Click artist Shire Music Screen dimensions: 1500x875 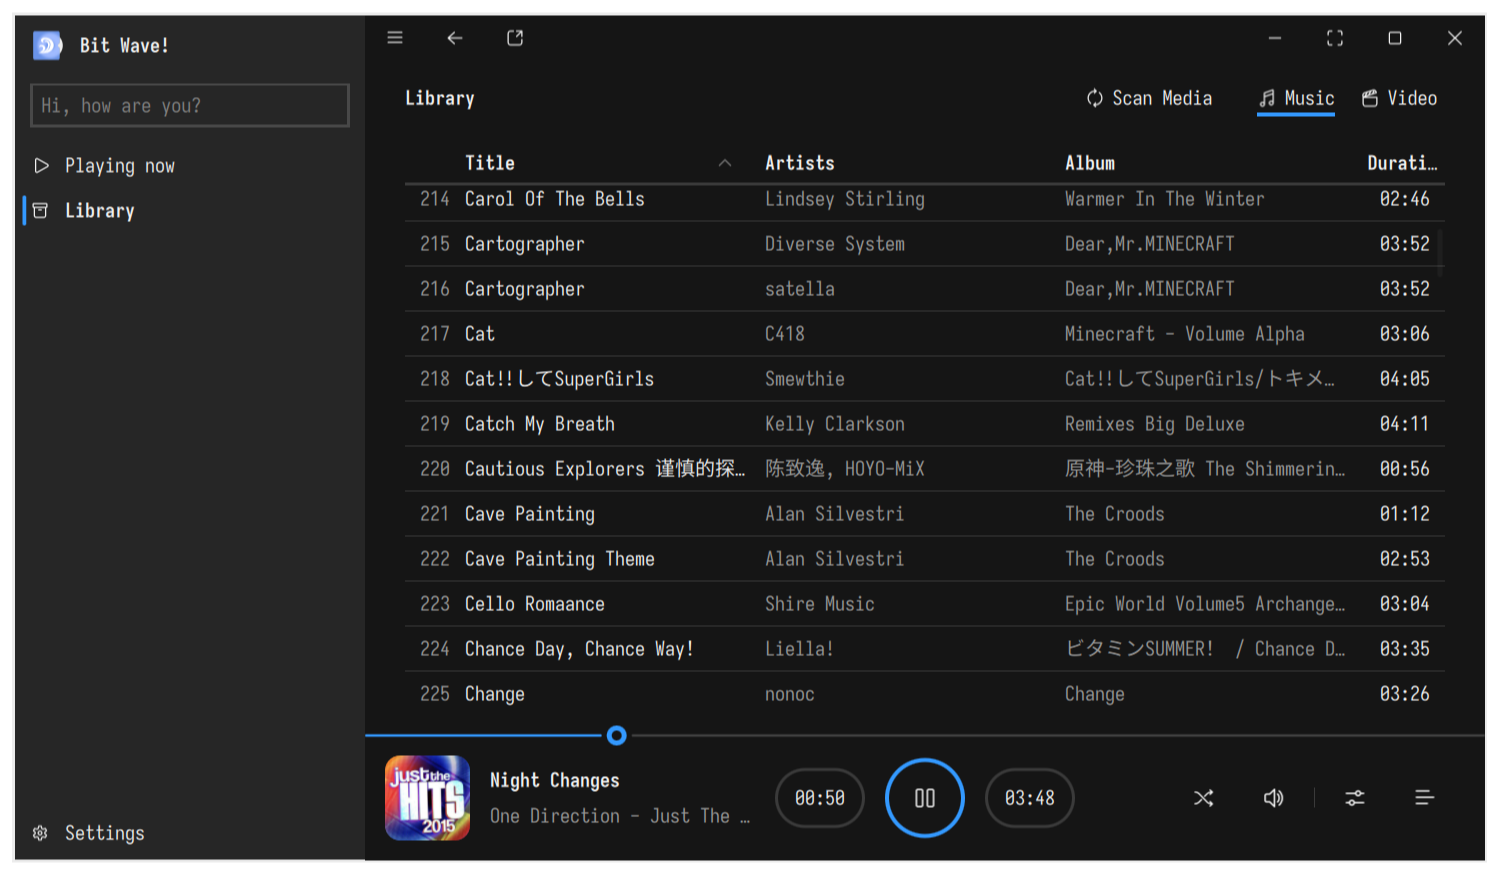[820, 604]
